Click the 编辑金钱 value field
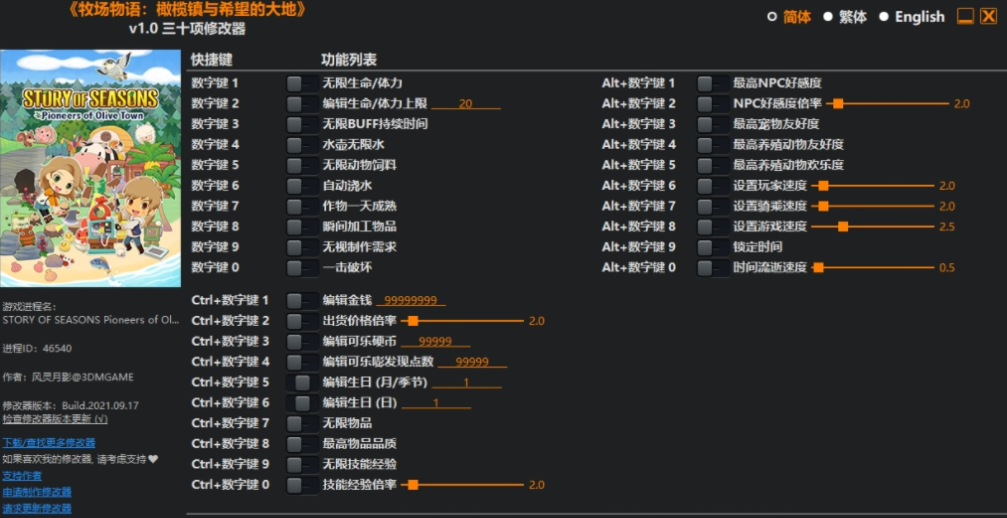 click(412, 300)
